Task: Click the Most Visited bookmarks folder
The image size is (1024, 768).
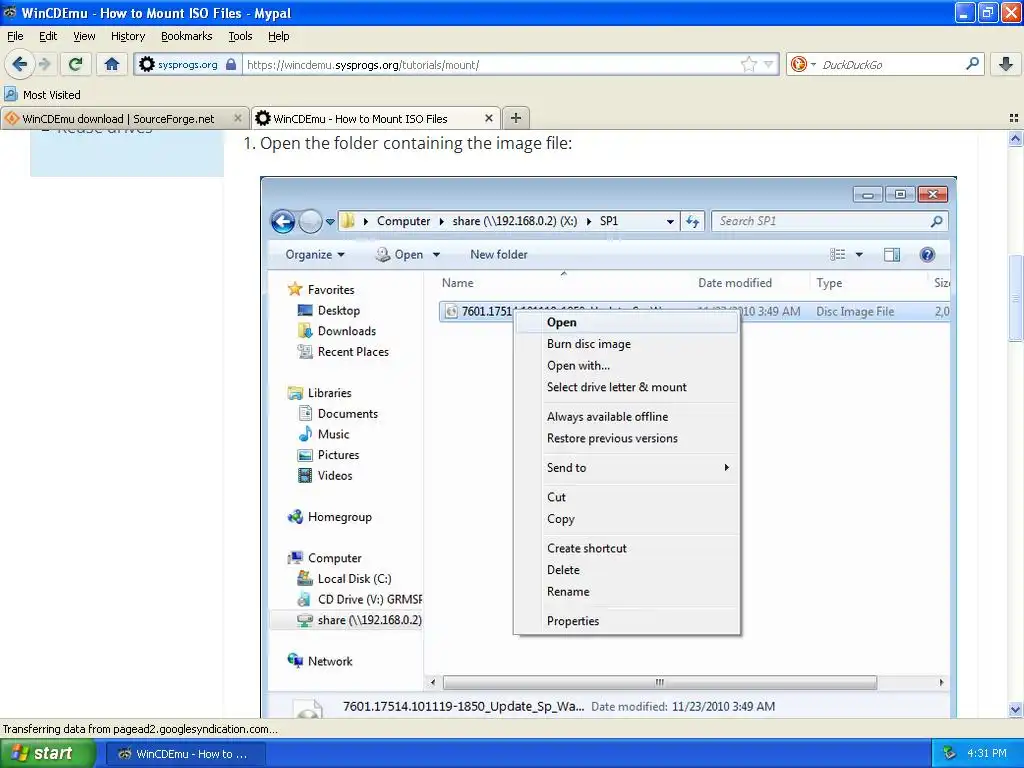Action: 42,95
